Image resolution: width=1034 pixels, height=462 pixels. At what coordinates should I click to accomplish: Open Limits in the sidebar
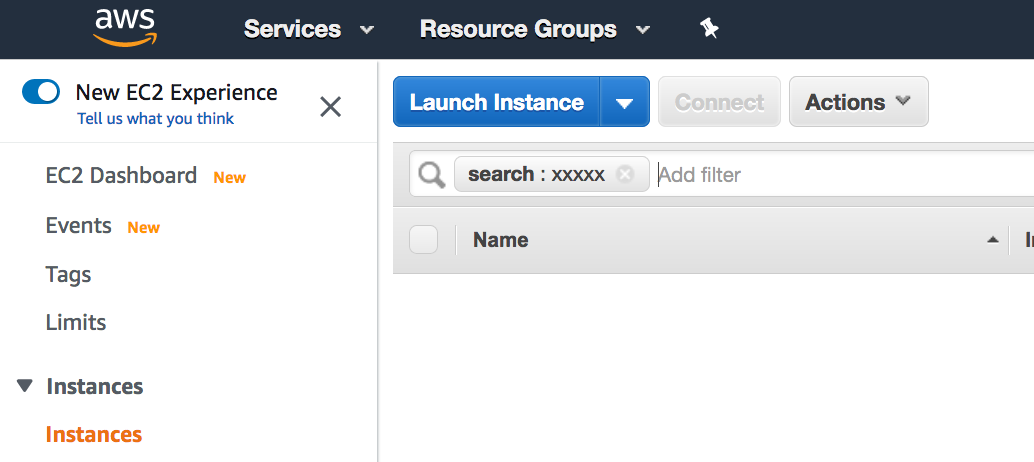[76, 322]
